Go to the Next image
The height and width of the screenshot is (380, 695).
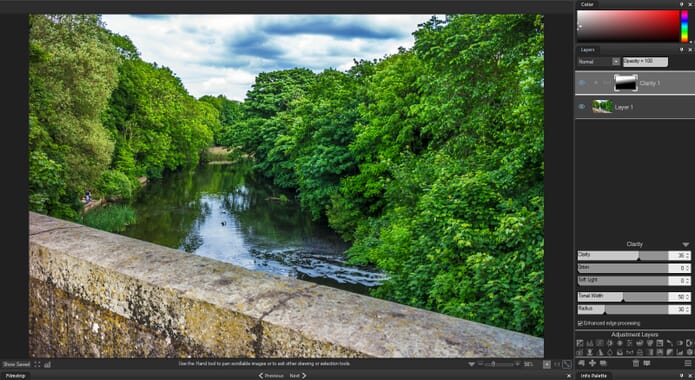coord(298,376)
